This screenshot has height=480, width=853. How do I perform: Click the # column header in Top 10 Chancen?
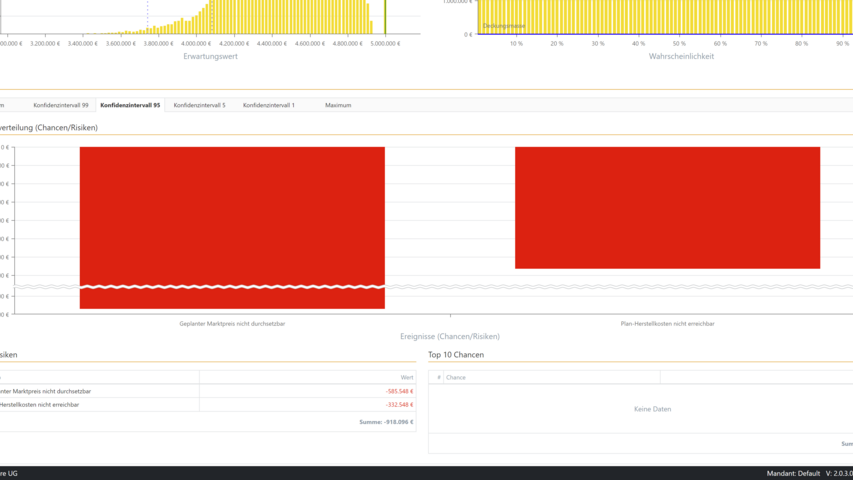click(x=435, y=377)
